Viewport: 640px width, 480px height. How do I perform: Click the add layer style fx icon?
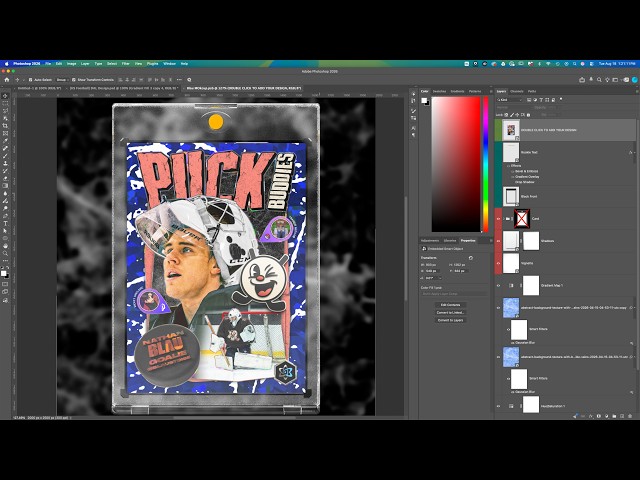591,416
